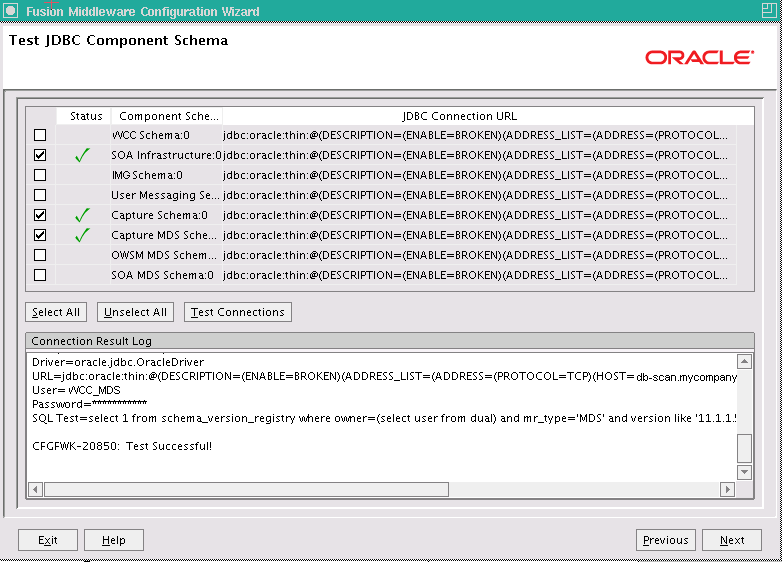Click the log scroll down arrow
This screenshot has height=562, width=782.
[x=744, y=472]
